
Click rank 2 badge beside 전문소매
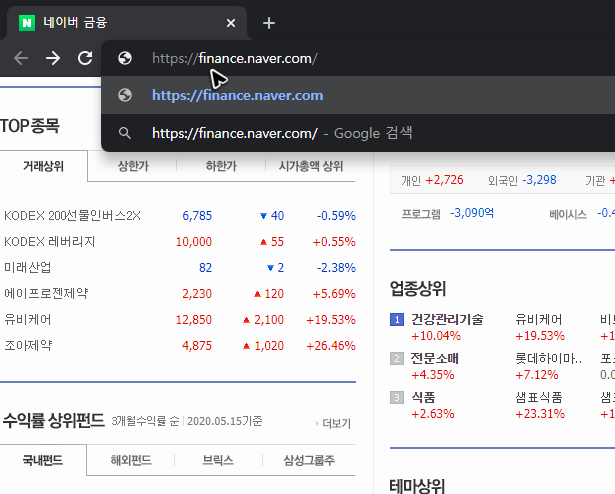[x=397, y=358]
